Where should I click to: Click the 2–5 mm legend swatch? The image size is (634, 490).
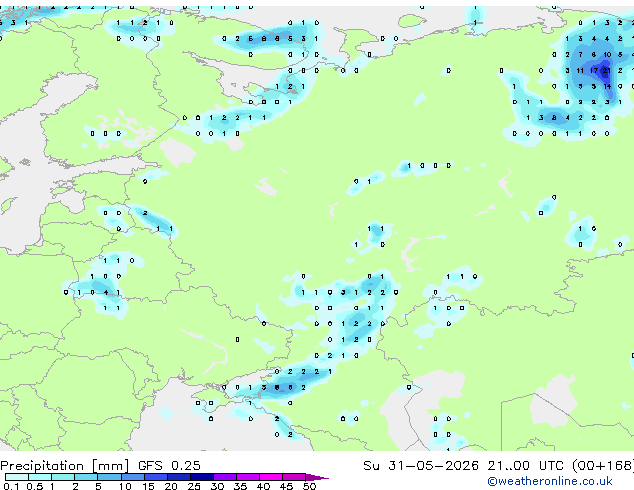86,477
